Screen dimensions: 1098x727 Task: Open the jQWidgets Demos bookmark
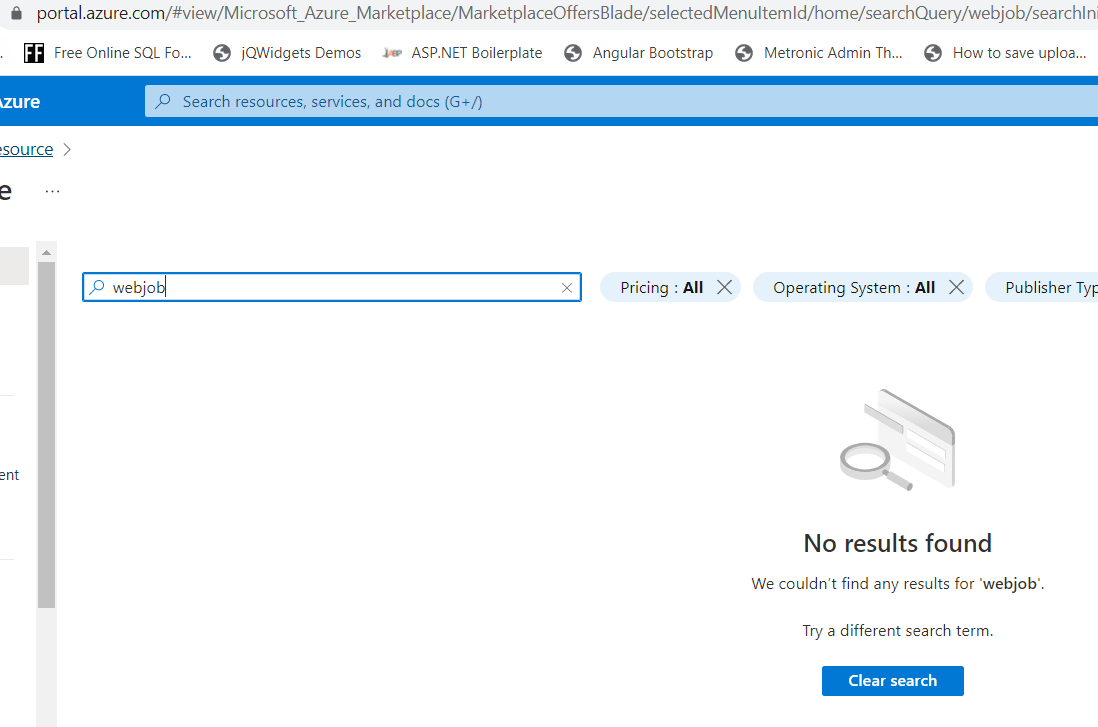pyautogui.click(x=287, y=53)
